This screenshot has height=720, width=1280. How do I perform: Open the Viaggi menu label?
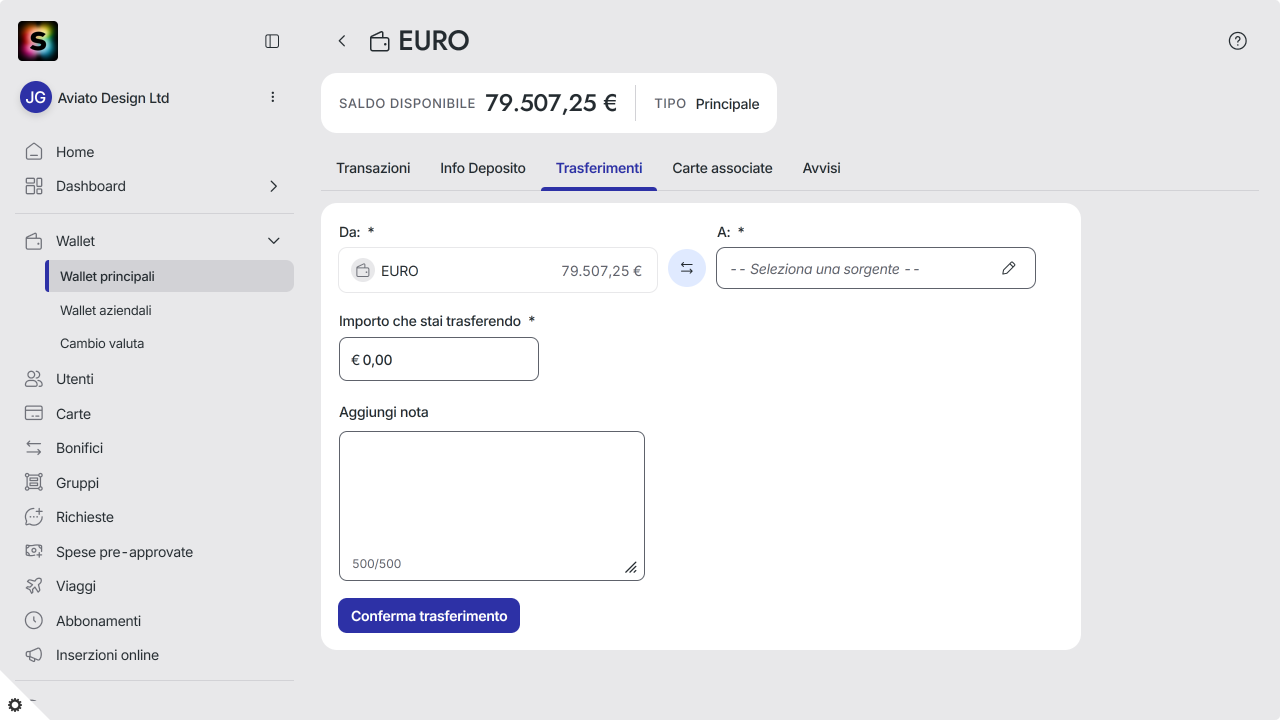pyautogui.click(x=76, y=586)
